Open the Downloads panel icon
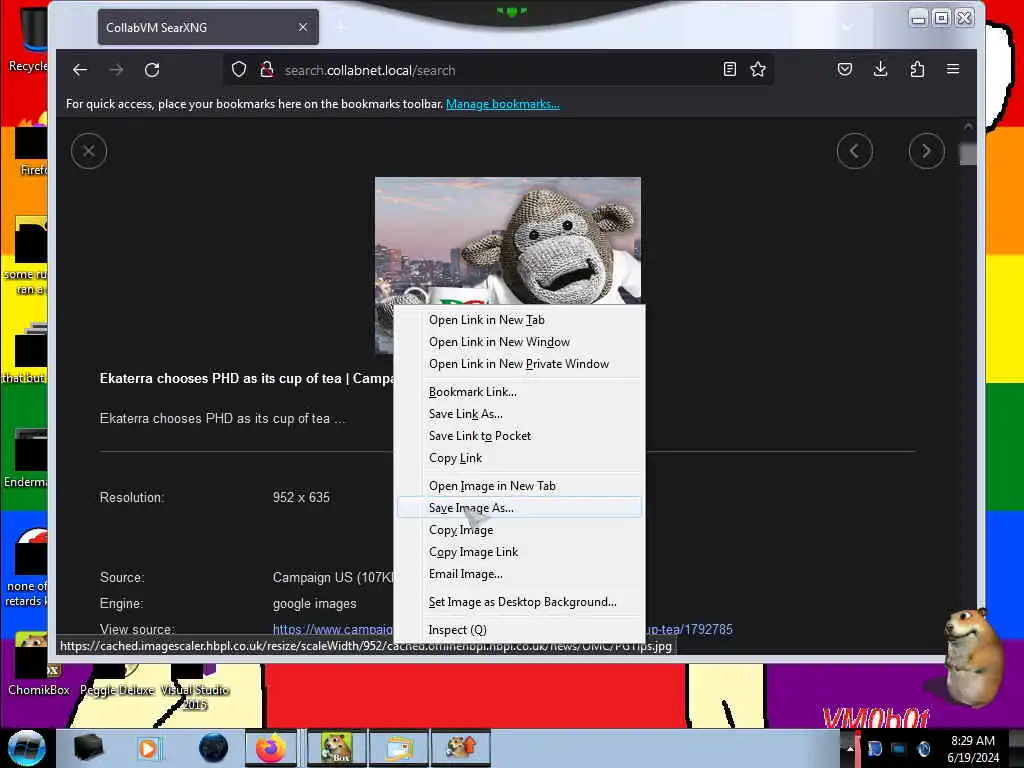The image size is (1024, 768). 880,69
